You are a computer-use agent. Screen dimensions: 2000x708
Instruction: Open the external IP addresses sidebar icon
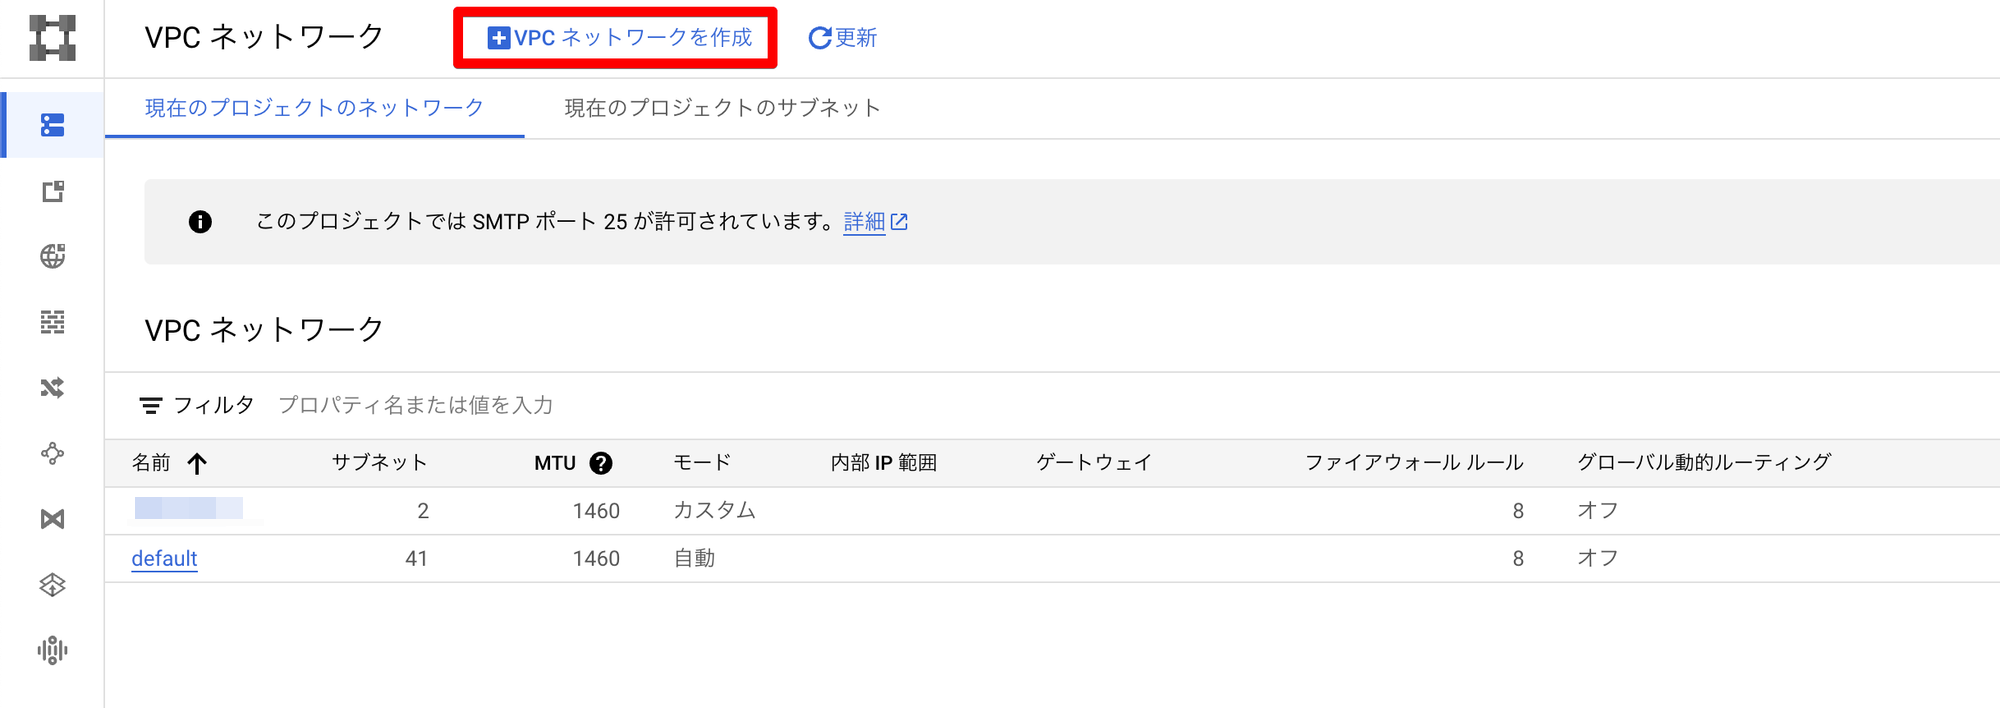tap(52, 191)
